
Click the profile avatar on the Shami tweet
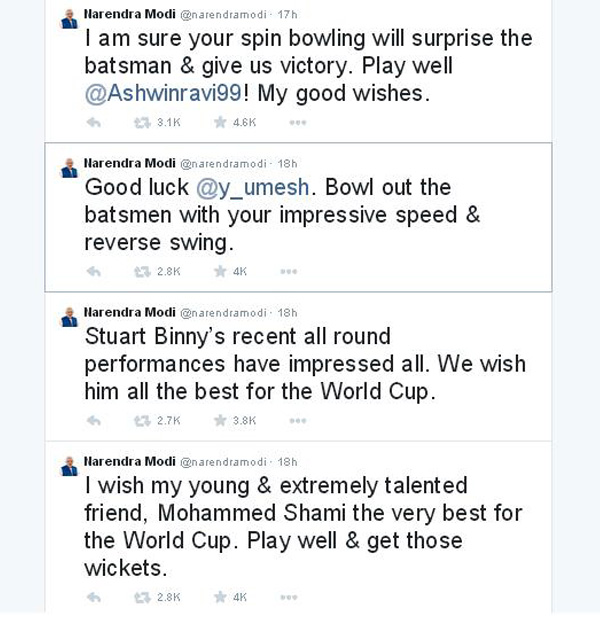click(68, 465)
